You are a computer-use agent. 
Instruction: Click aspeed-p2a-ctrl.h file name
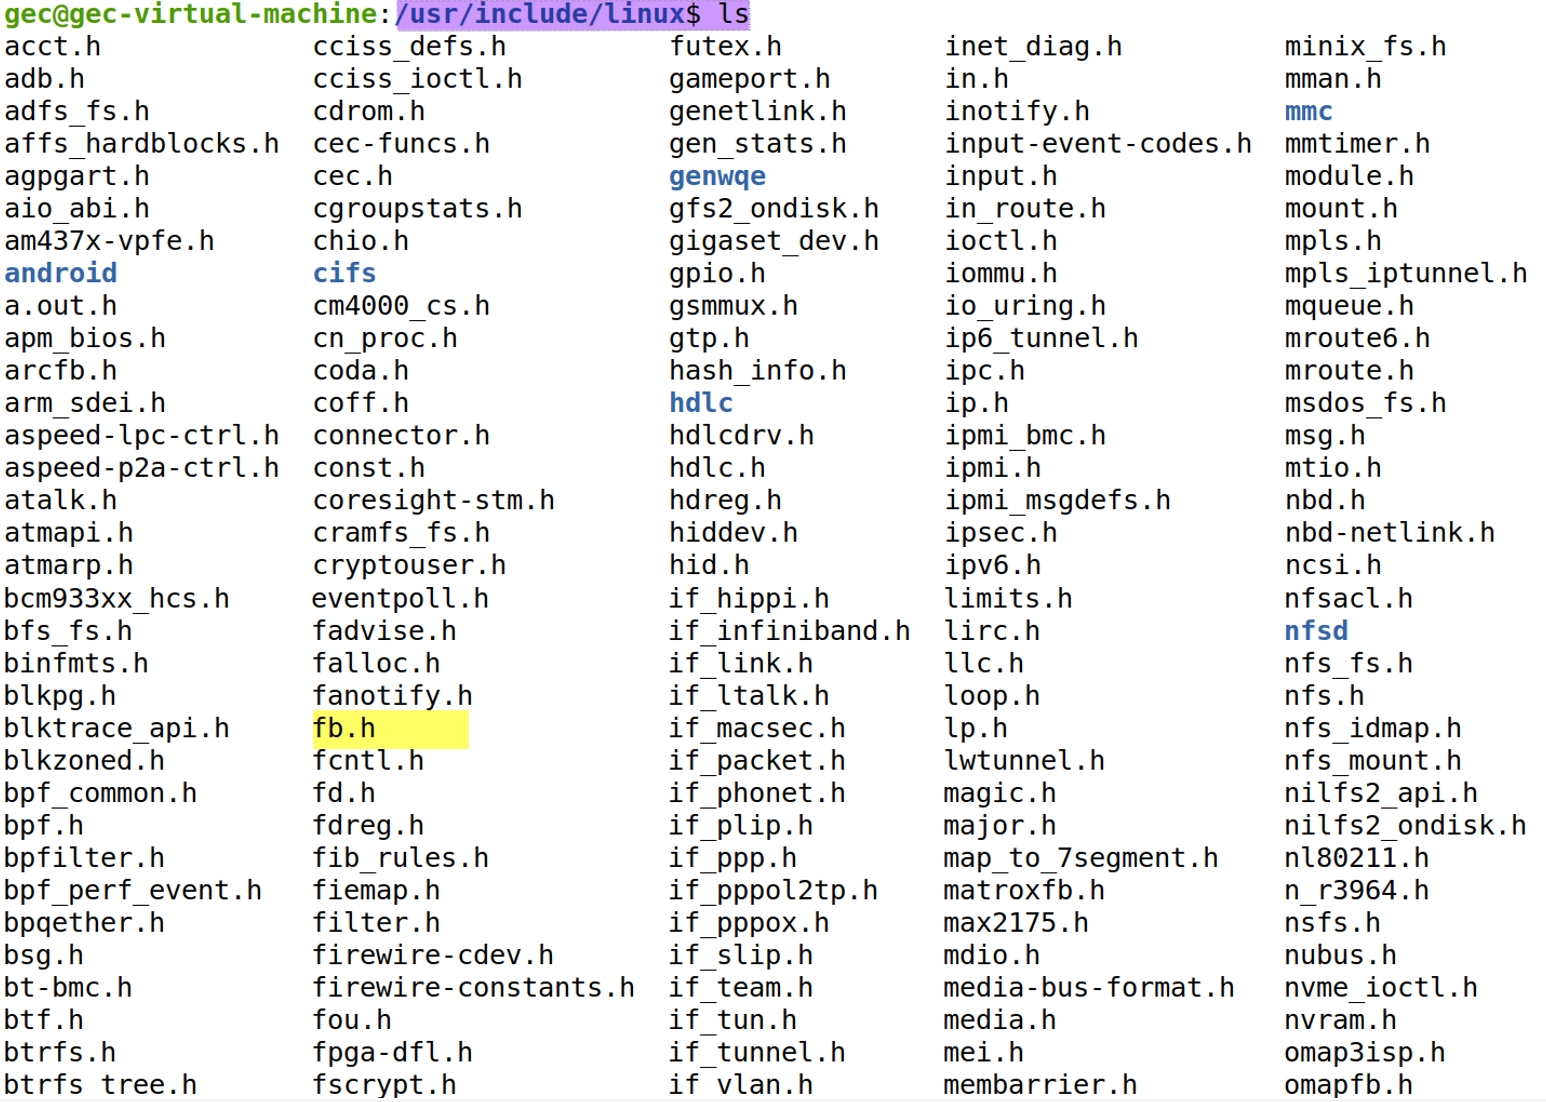142,468
